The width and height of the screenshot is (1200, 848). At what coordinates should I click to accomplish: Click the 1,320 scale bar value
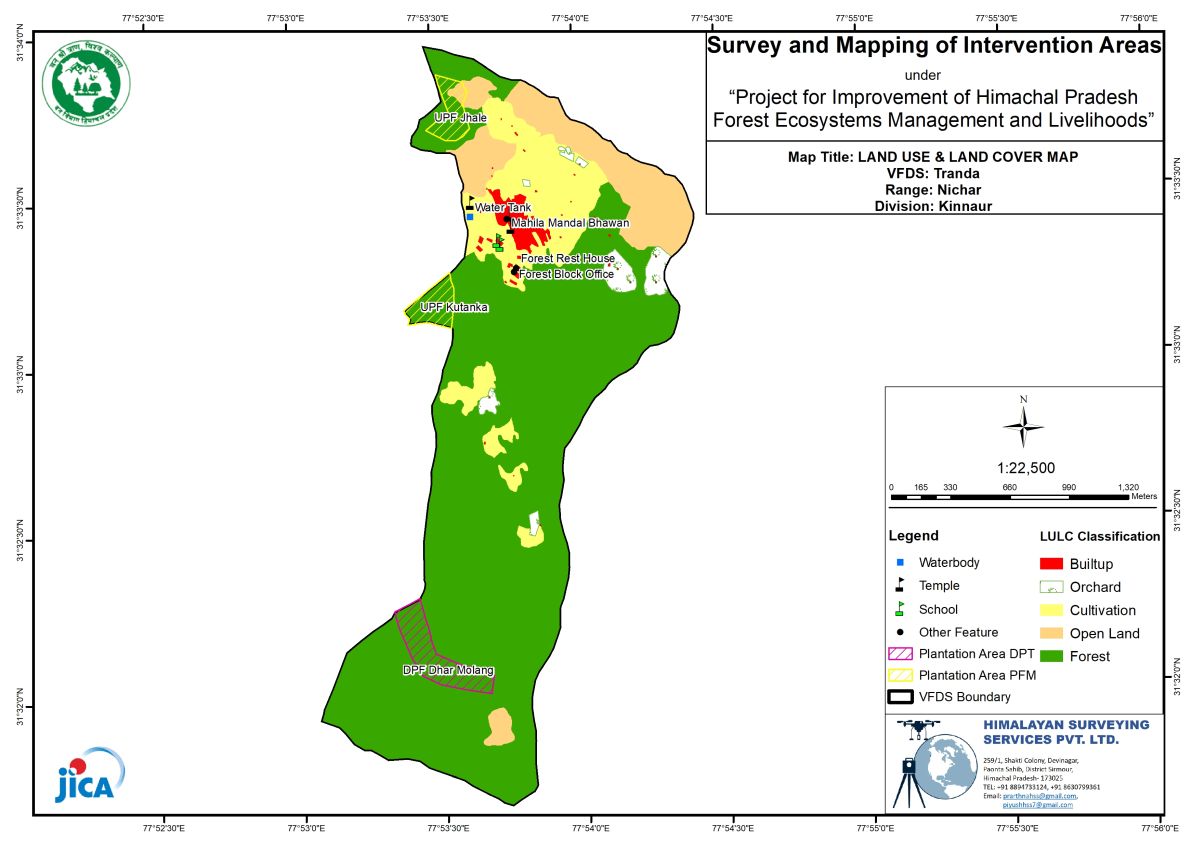(1128, 487)
